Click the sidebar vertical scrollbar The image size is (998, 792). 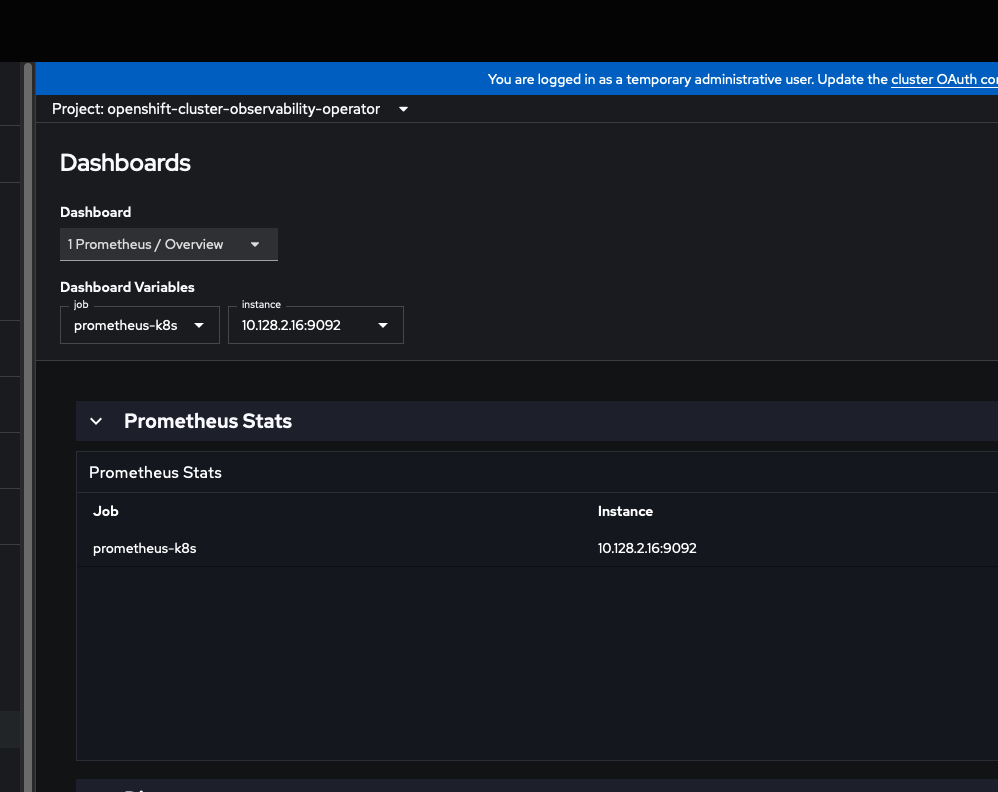(28, 427)
